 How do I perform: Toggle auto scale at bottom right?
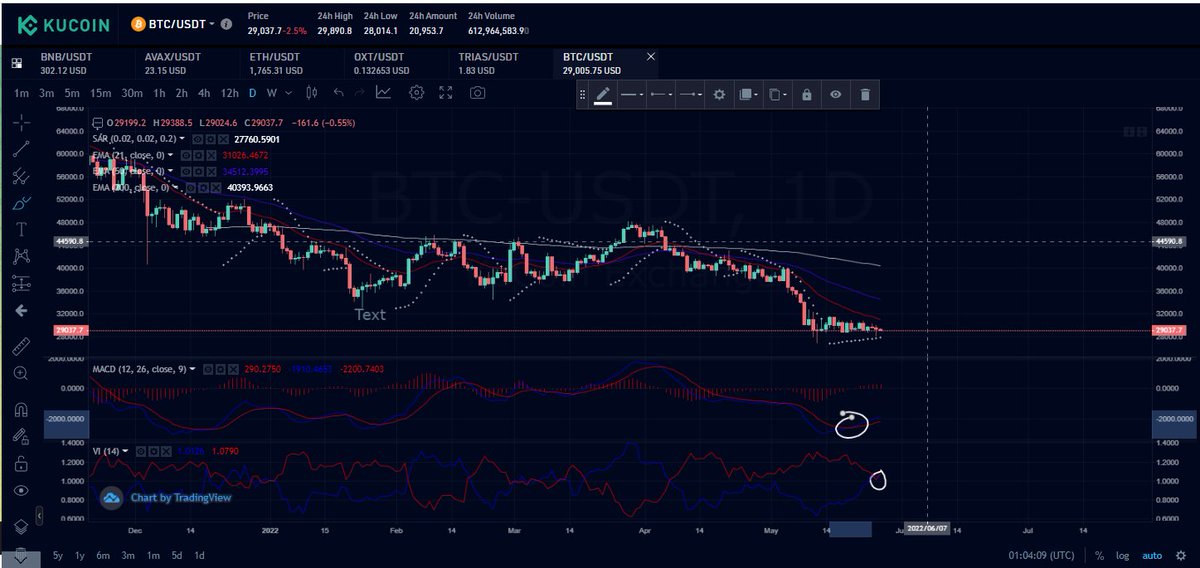point(1153,555)
